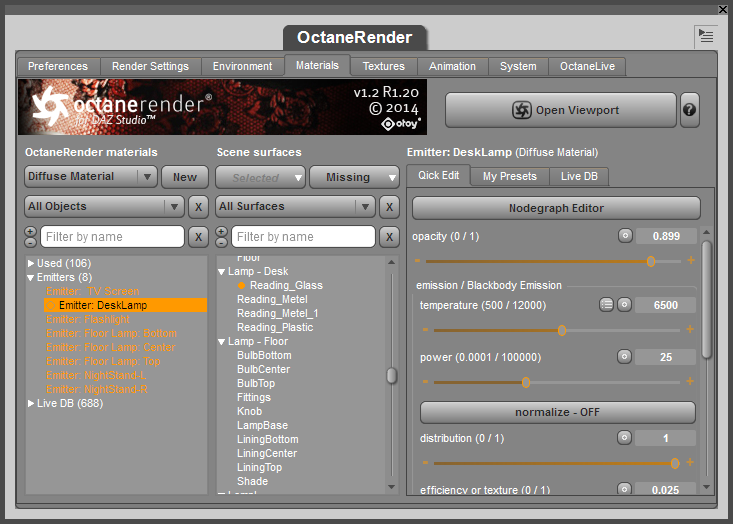Image resolution: width=733 pixels, height=524 pixels.
Task: Increase temperature with the plus icon
Action: pyautogui.click(x=690, y=330)
